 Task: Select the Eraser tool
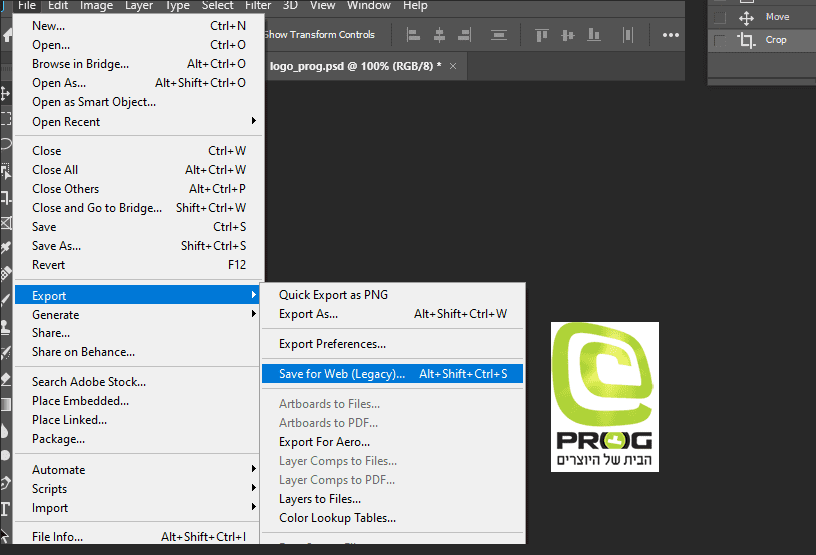5,379
